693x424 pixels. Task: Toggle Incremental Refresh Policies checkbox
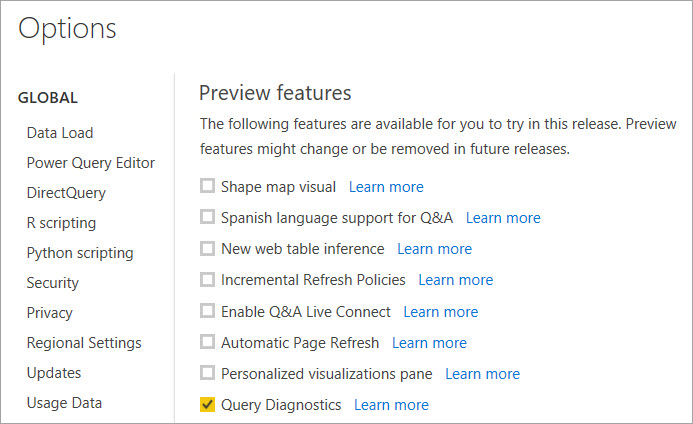(x=207, y=280)
